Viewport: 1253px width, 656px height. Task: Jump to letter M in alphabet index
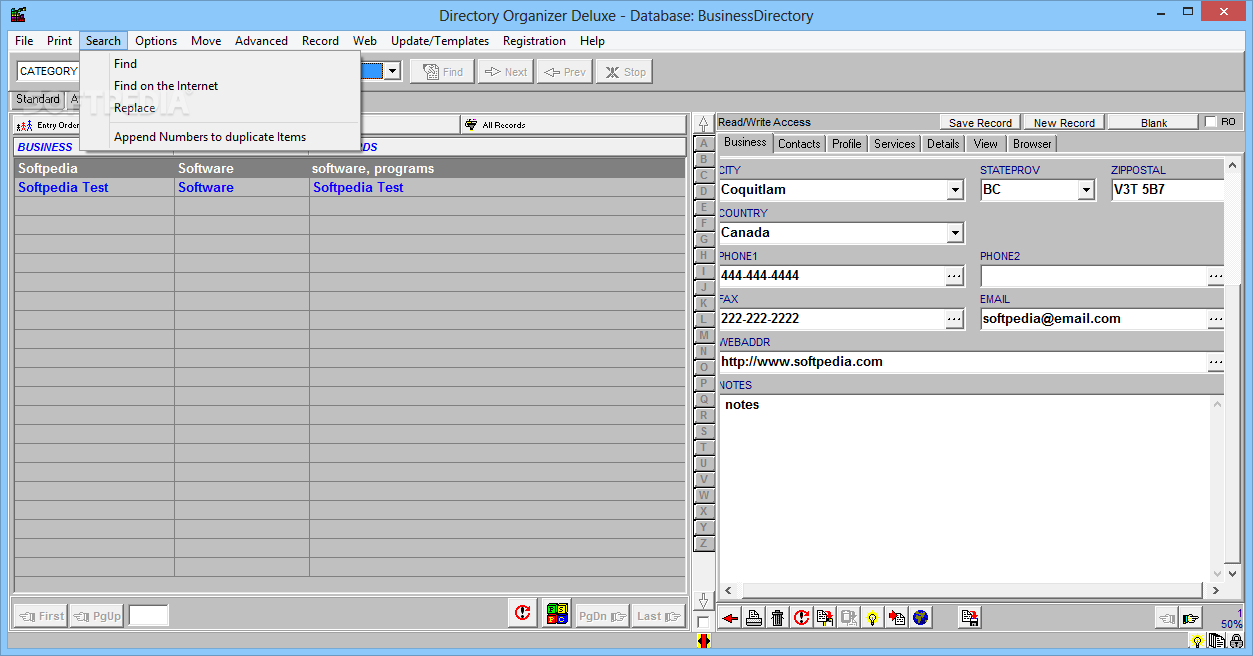pos(704,335)
